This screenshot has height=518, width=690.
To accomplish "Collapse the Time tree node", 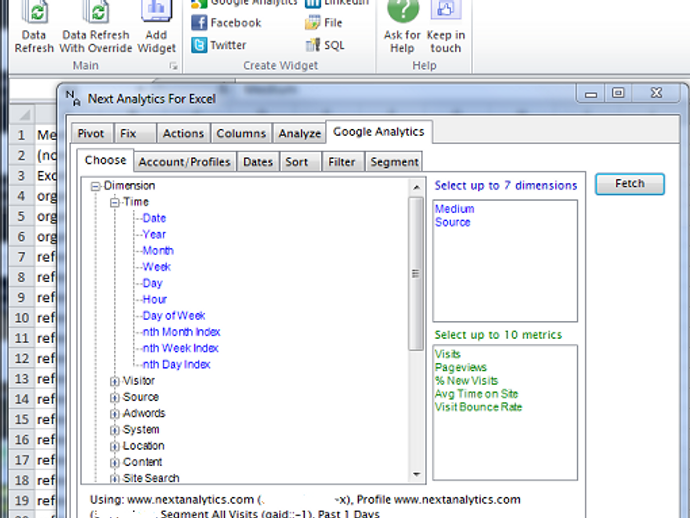I will pyautogui.click(x=114, y=202).
